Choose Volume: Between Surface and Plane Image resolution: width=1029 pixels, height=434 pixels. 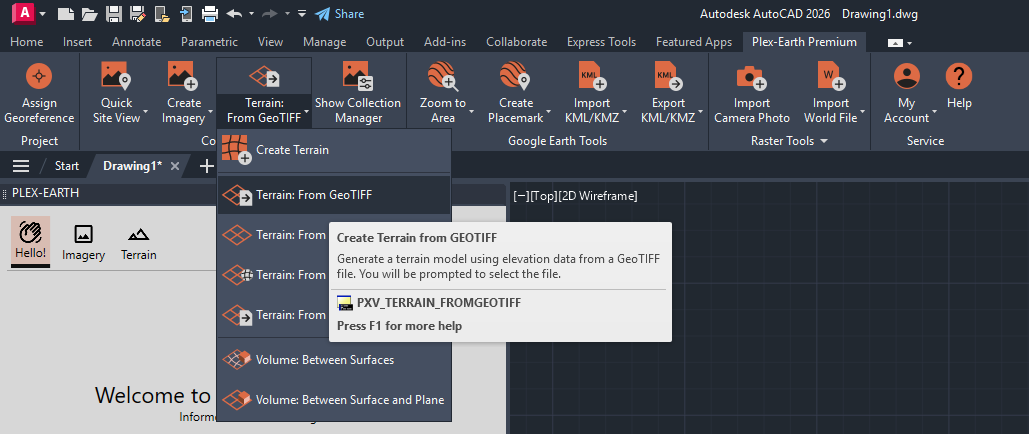335,400
